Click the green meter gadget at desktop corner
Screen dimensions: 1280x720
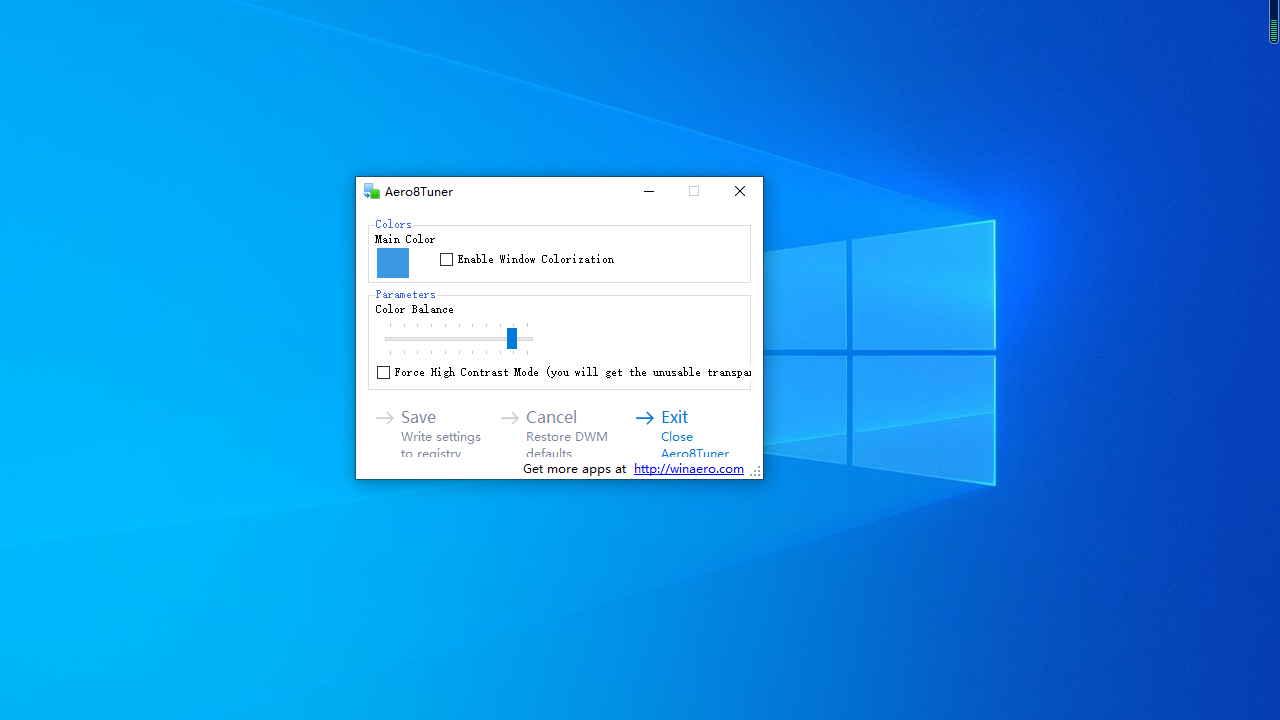(x=1274, y=22)
